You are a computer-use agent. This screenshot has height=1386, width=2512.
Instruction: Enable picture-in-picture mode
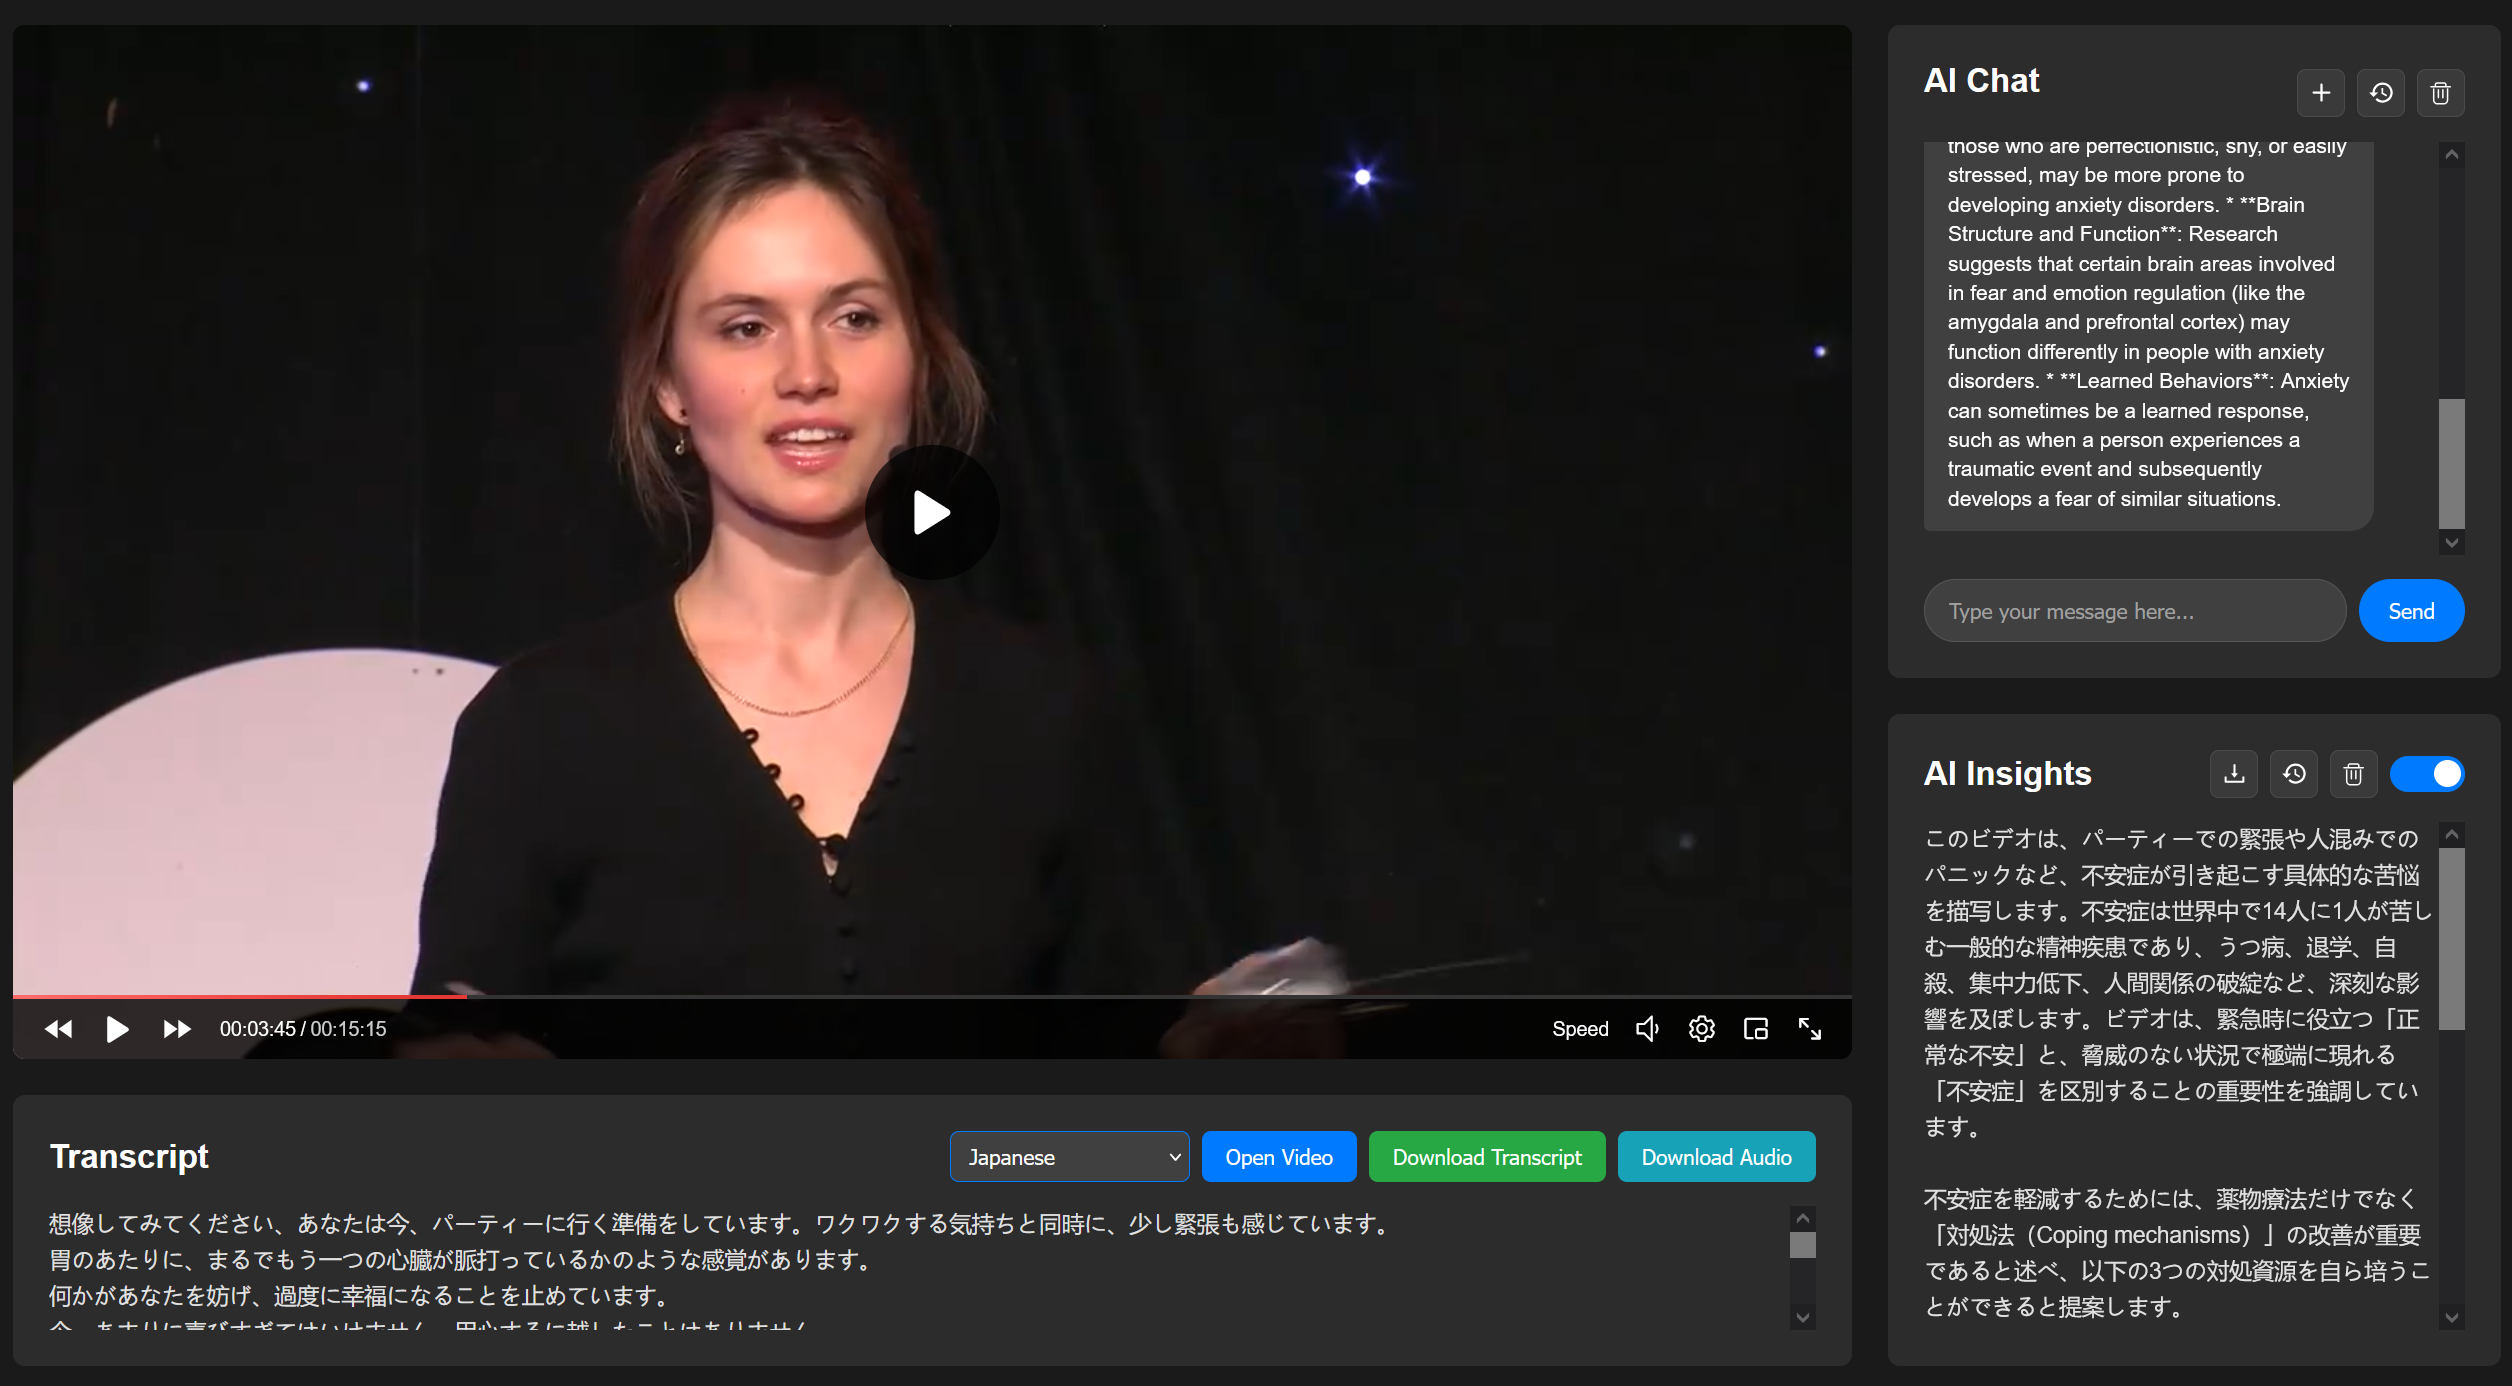(1756, 1028)
